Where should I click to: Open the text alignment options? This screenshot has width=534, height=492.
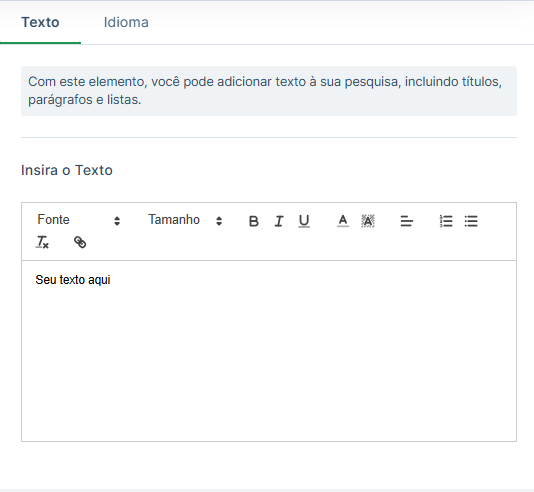point(406,221)
